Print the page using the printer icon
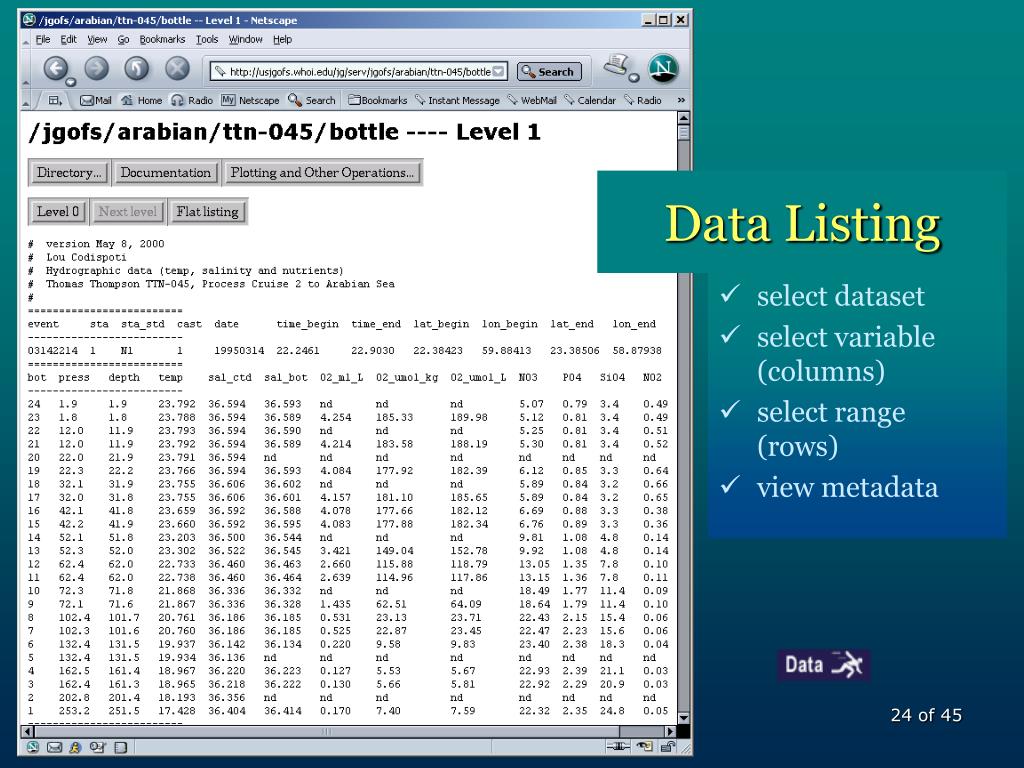This screenshot has height=768, width=1024. pyautogui.click(x=616, y=65)
